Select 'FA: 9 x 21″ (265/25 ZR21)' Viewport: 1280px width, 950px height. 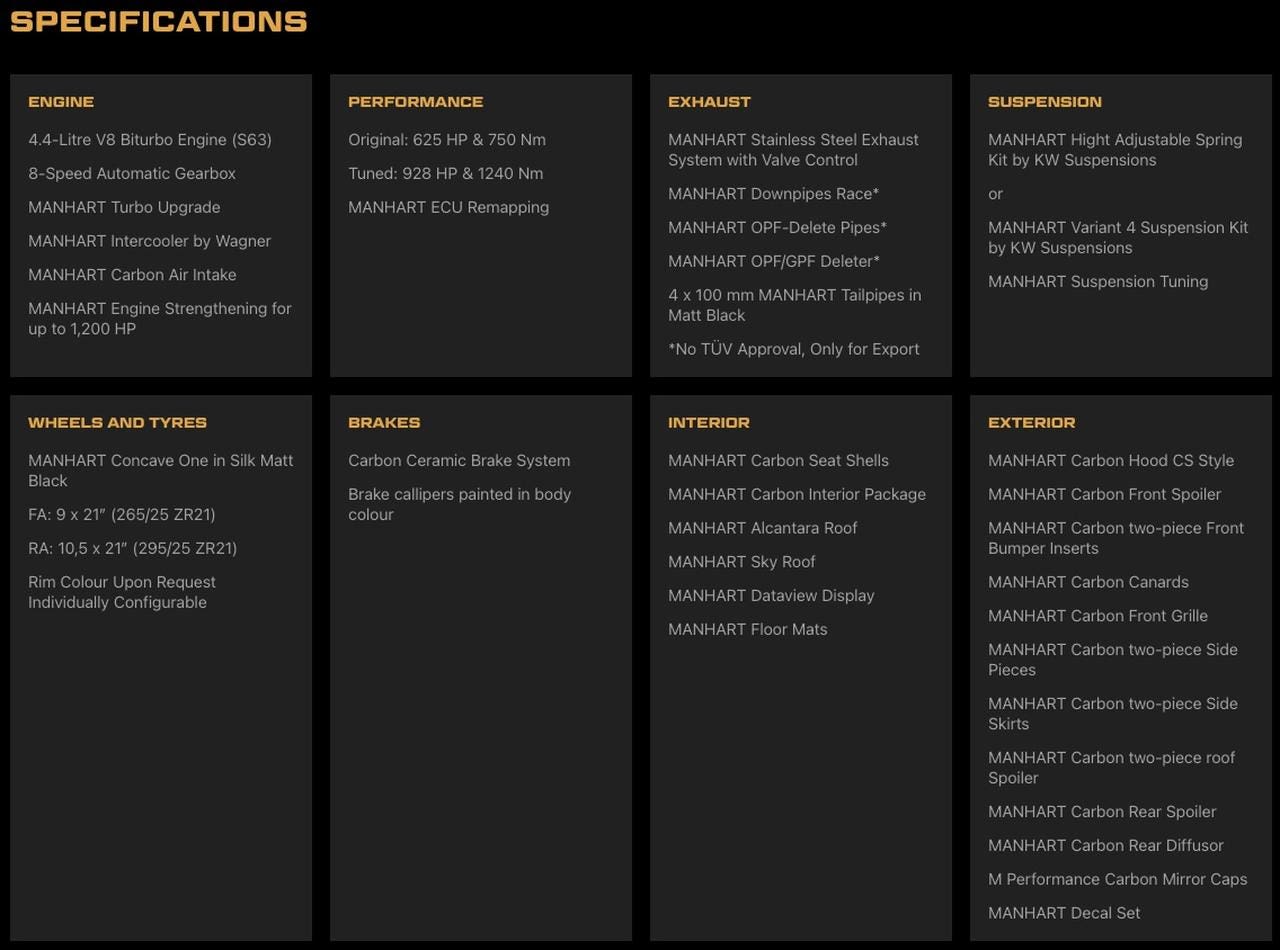[x=122, y=515]
